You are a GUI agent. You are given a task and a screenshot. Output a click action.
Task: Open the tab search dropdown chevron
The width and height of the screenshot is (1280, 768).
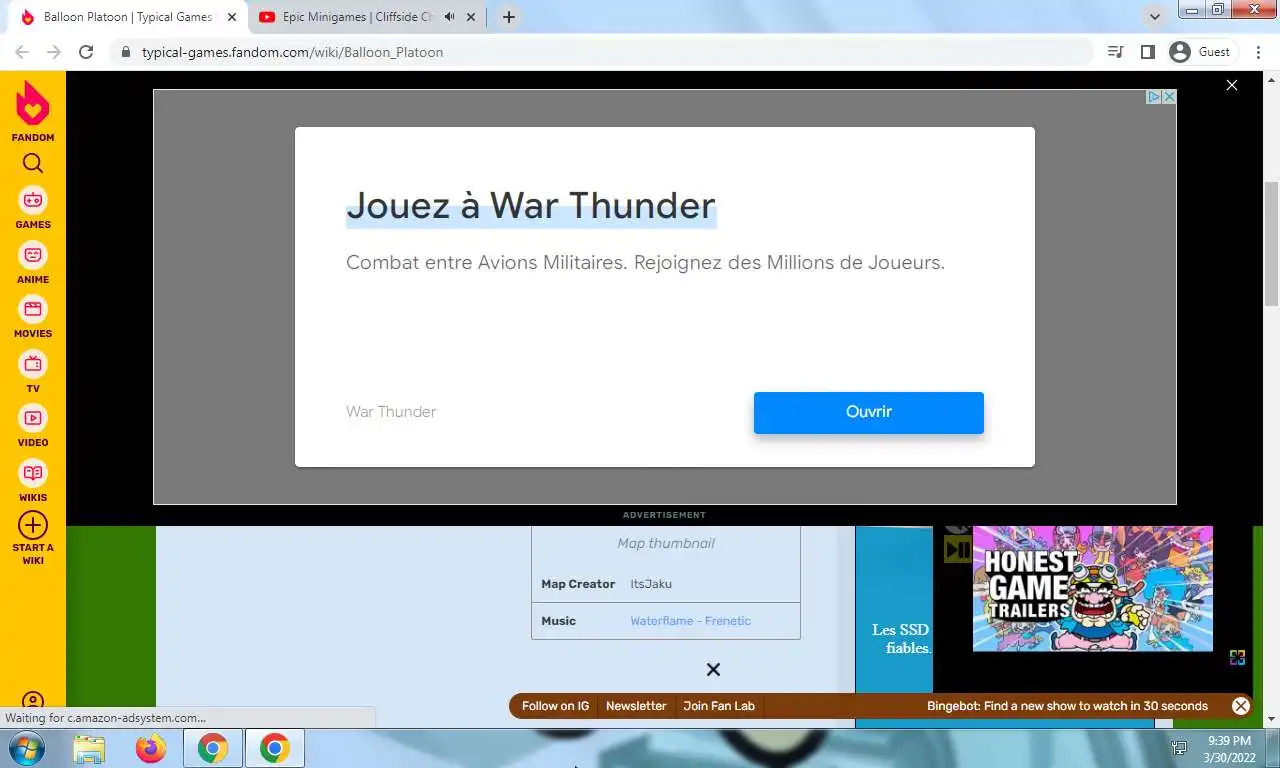coord(1155,17)
